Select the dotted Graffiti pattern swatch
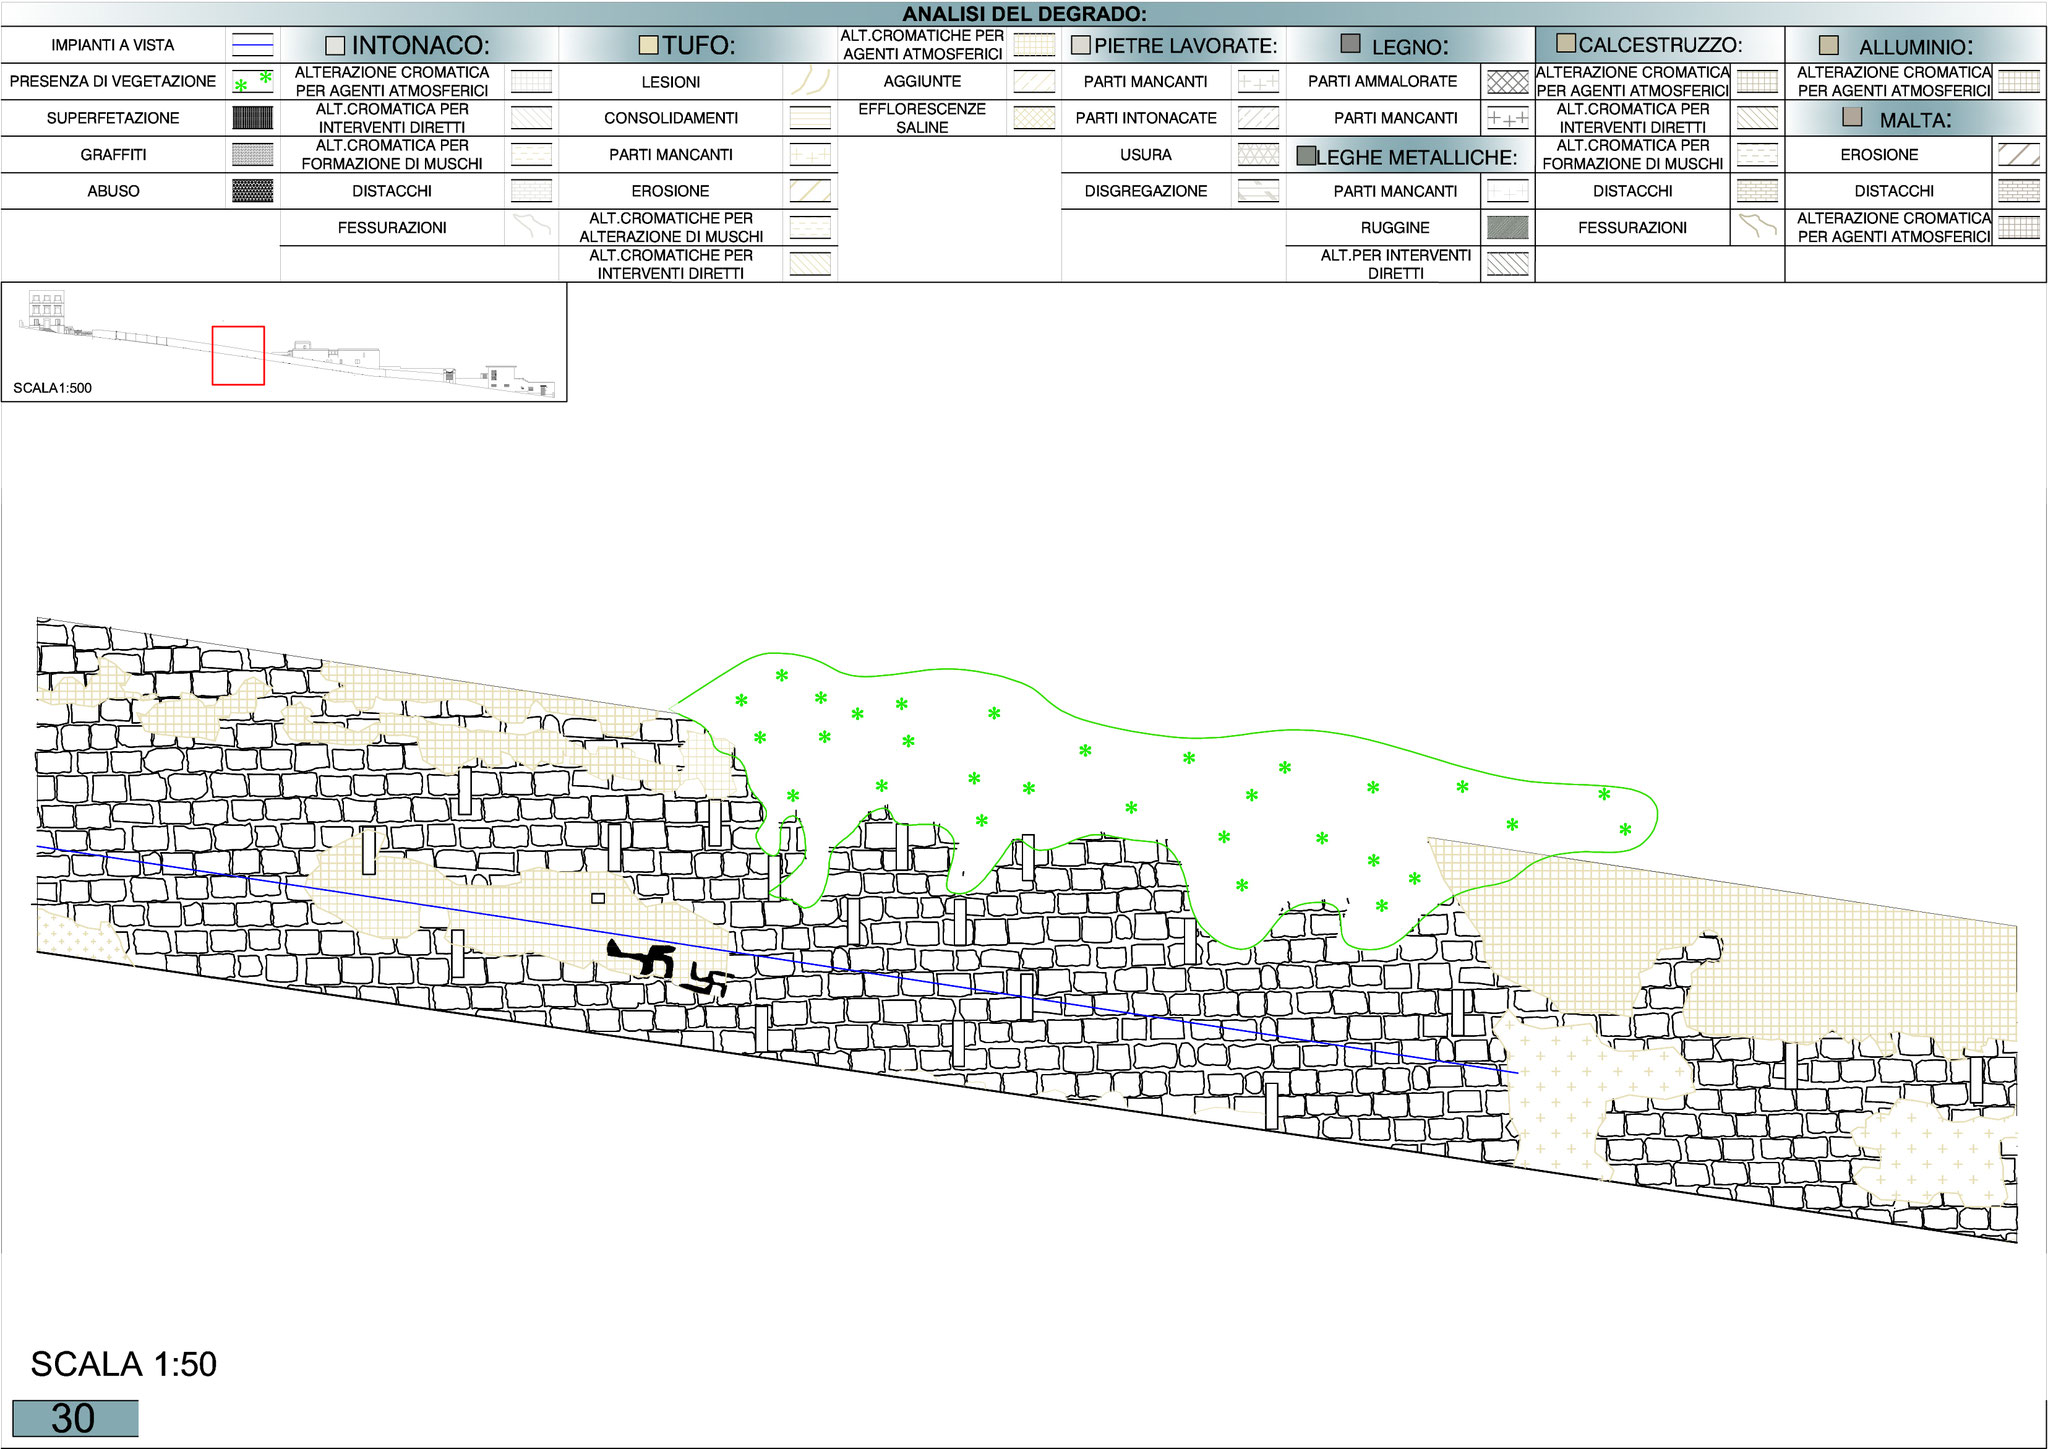The width and height of the screenshot is (2048, 1449). [252, 154]
